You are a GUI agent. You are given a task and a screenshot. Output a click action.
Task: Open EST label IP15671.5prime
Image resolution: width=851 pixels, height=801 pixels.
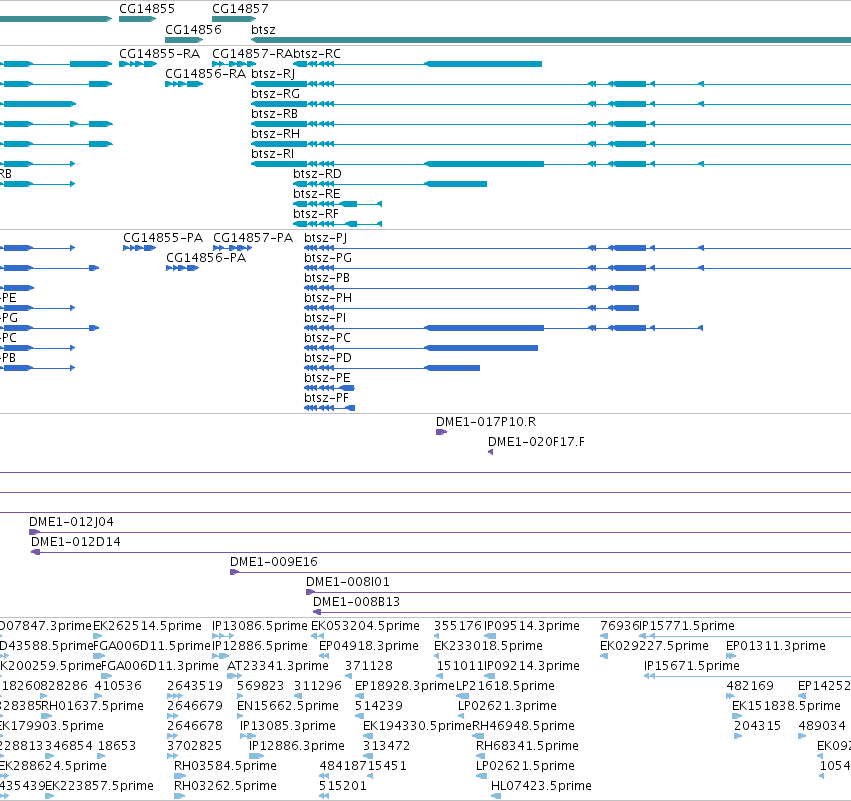coord(691,666)
